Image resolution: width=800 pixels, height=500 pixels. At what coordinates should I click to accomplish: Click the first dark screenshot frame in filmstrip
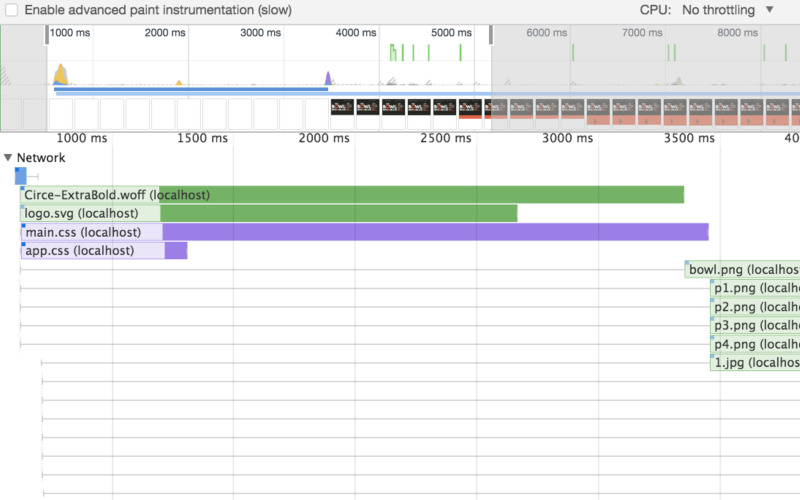[342, 108]
